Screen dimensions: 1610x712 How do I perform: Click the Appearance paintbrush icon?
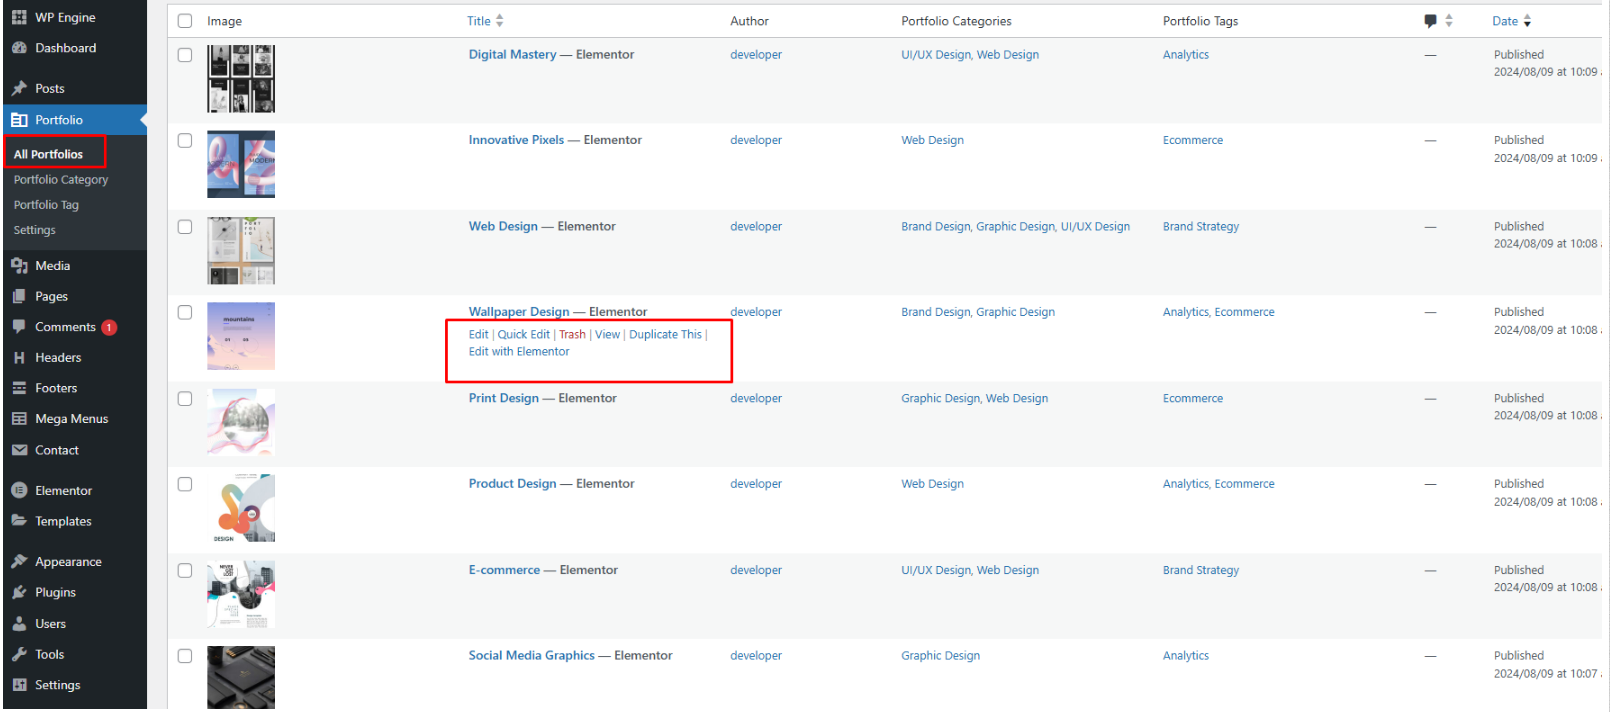(x=19, y=561)
